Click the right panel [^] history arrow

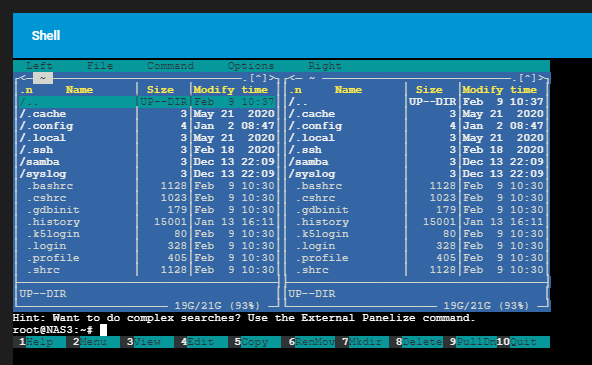click(527, 78)
